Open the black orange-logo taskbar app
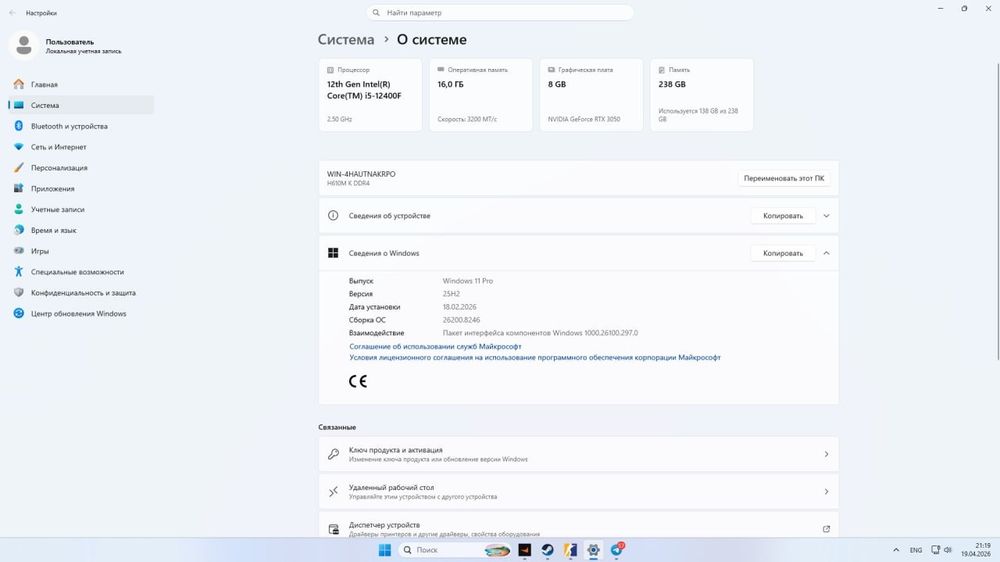The height and width of the screenshot is (562, 1000). 524,550
